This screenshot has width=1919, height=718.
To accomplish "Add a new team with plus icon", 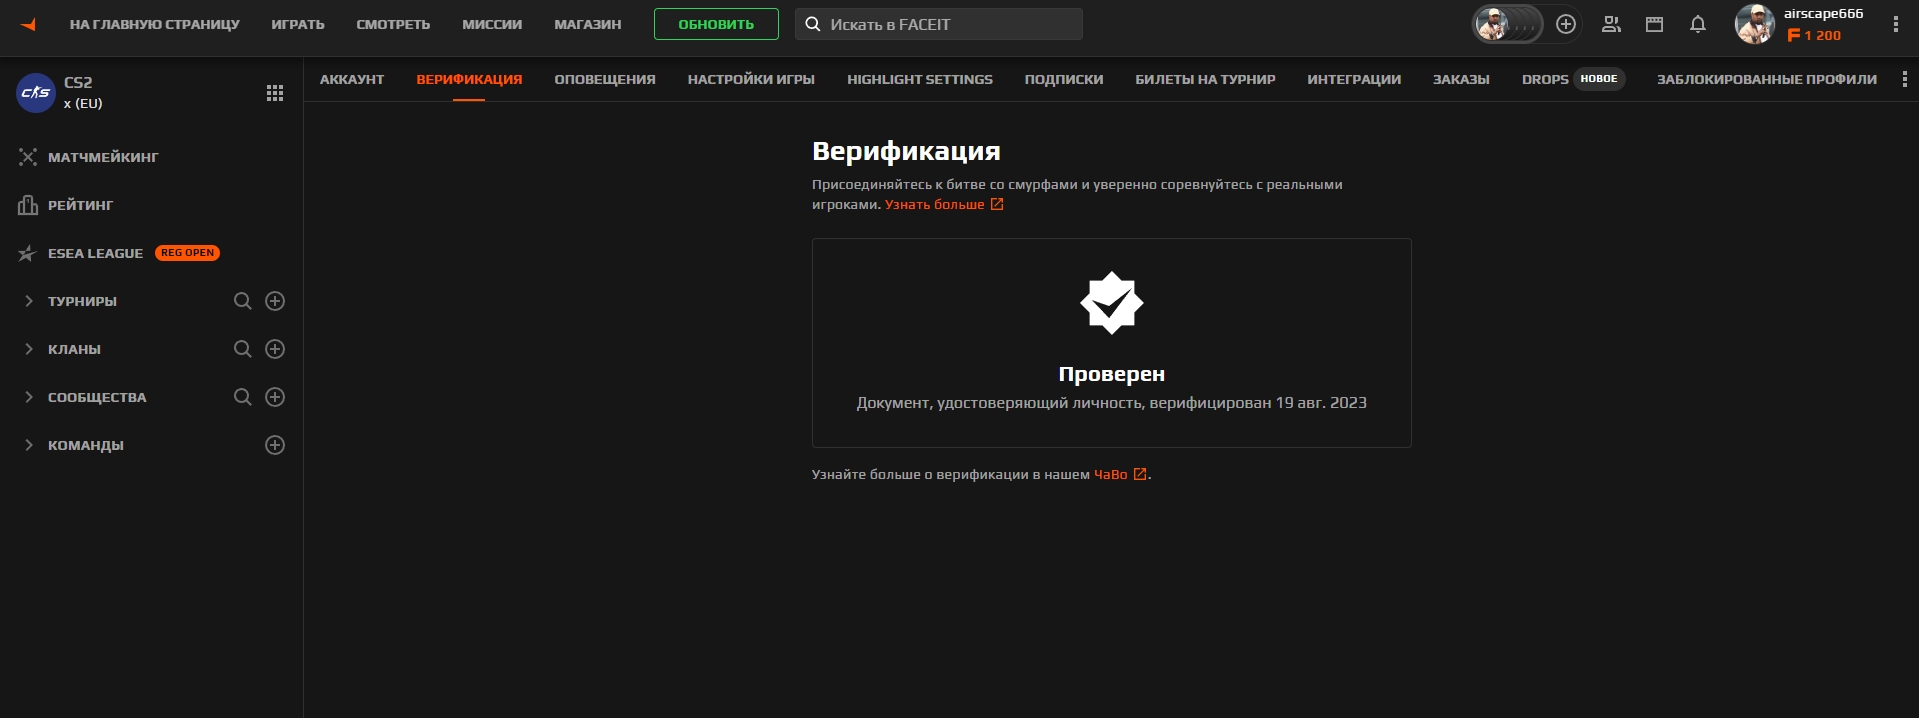I will pyautogui.click(x=275, y=445).
